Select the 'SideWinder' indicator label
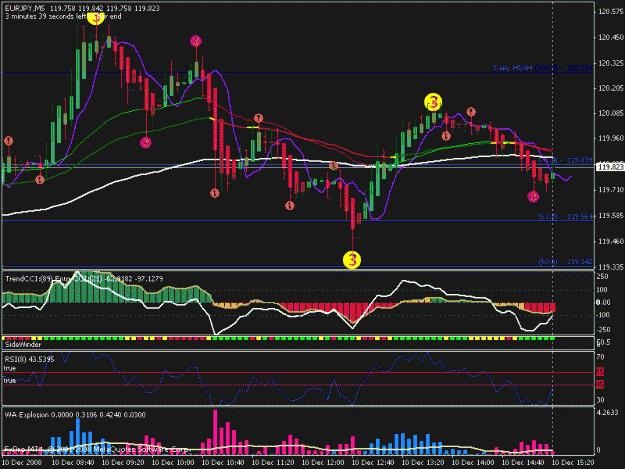Screen dimensions: 625x469 [23, 344]
